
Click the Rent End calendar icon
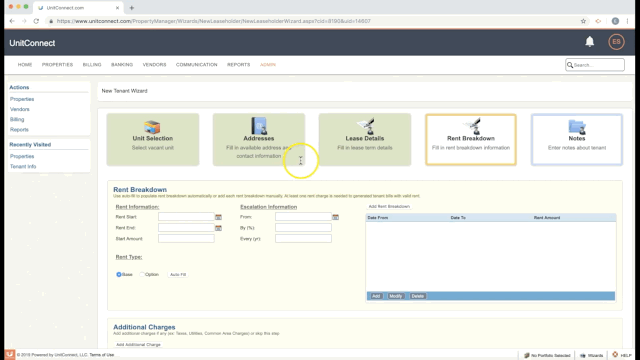[218, 228]
